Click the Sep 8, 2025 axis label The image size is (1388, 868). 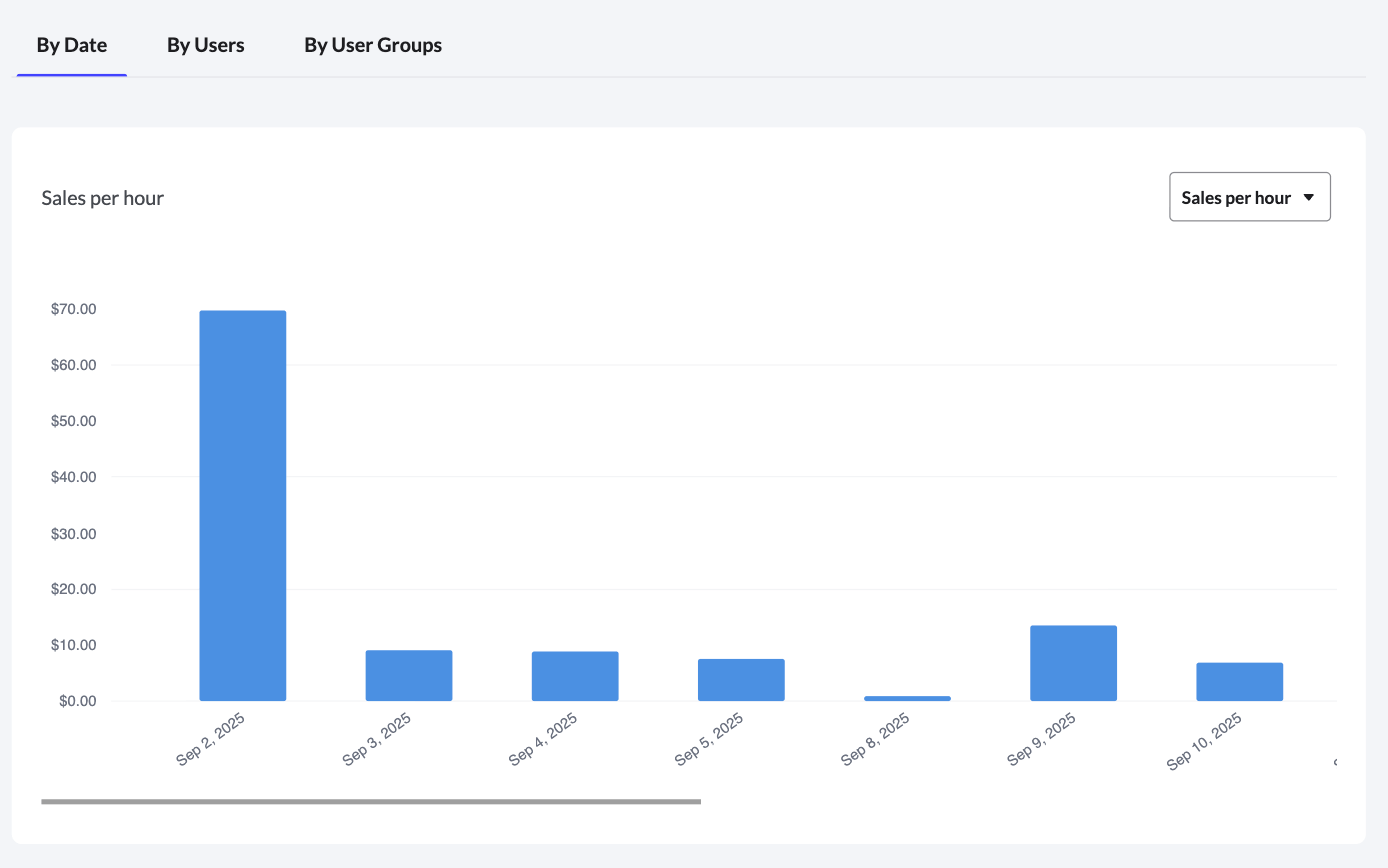876,739
